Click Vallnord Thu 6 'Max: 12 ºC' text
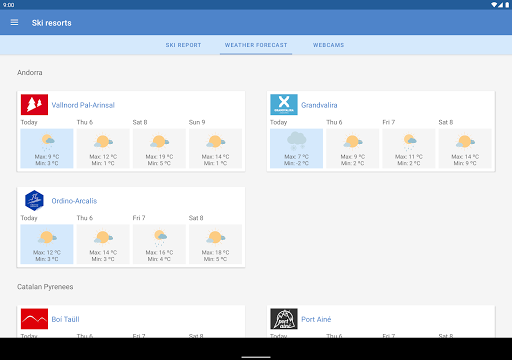The height and width of the screenshot is (360, 512). click(x=103, y=157)
